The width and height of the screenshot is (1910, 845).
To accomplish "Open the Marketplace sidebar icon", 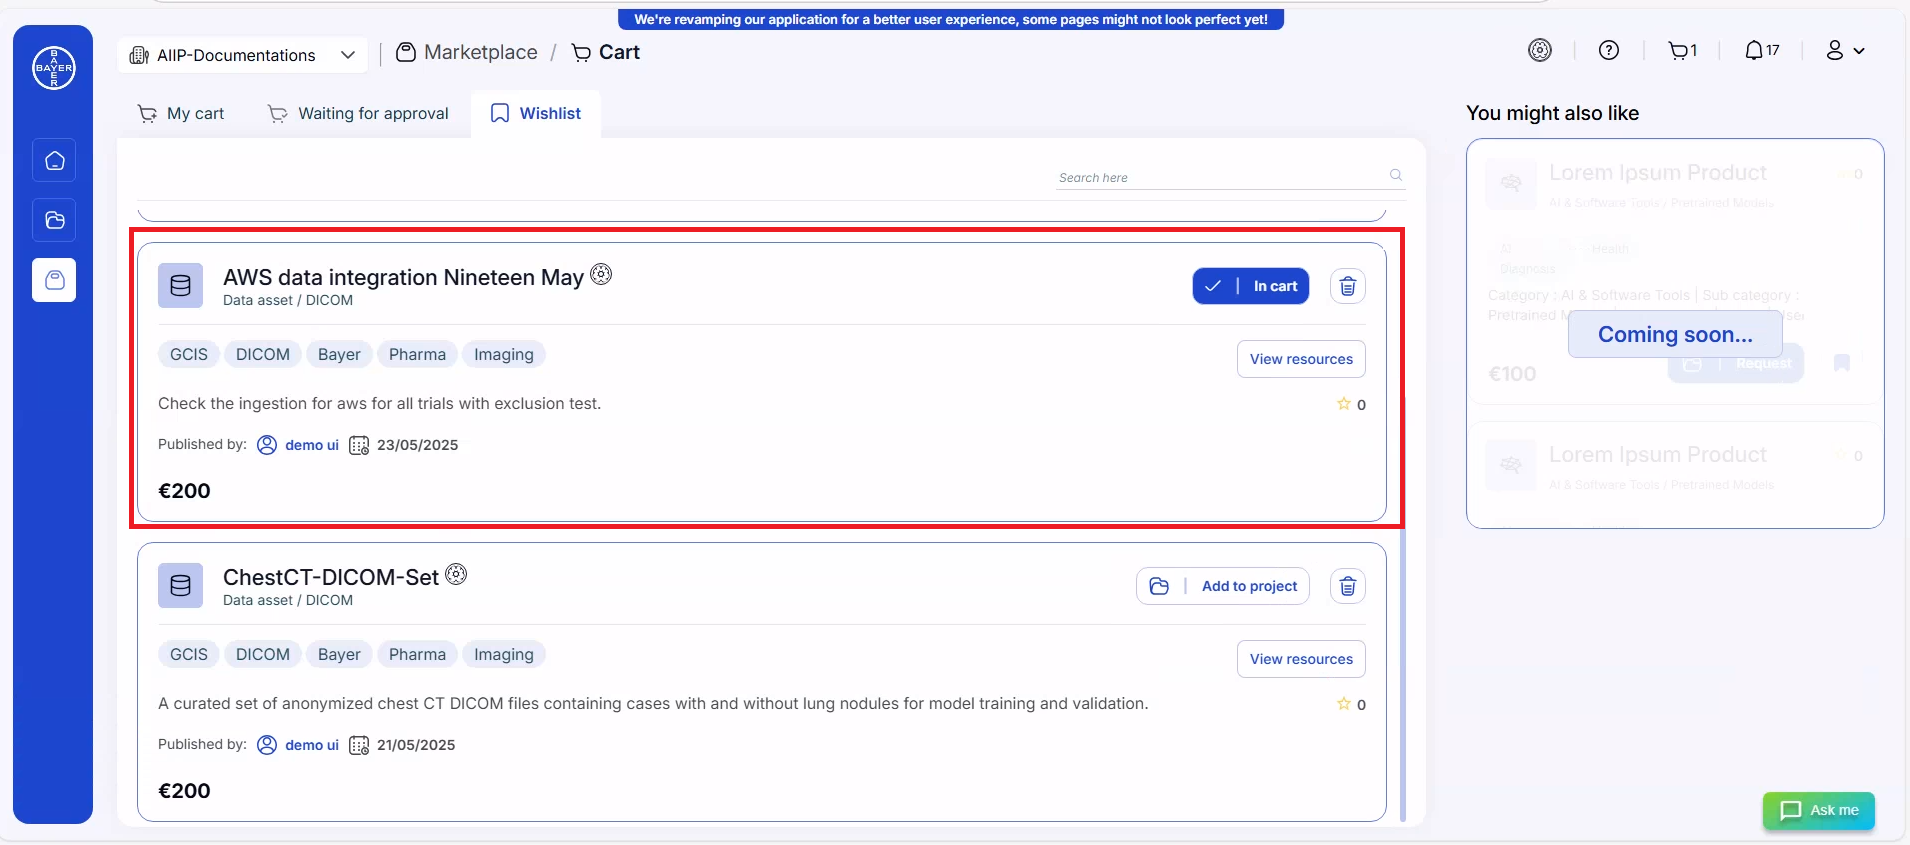I will pyautogui.click(x=54, y=280).
